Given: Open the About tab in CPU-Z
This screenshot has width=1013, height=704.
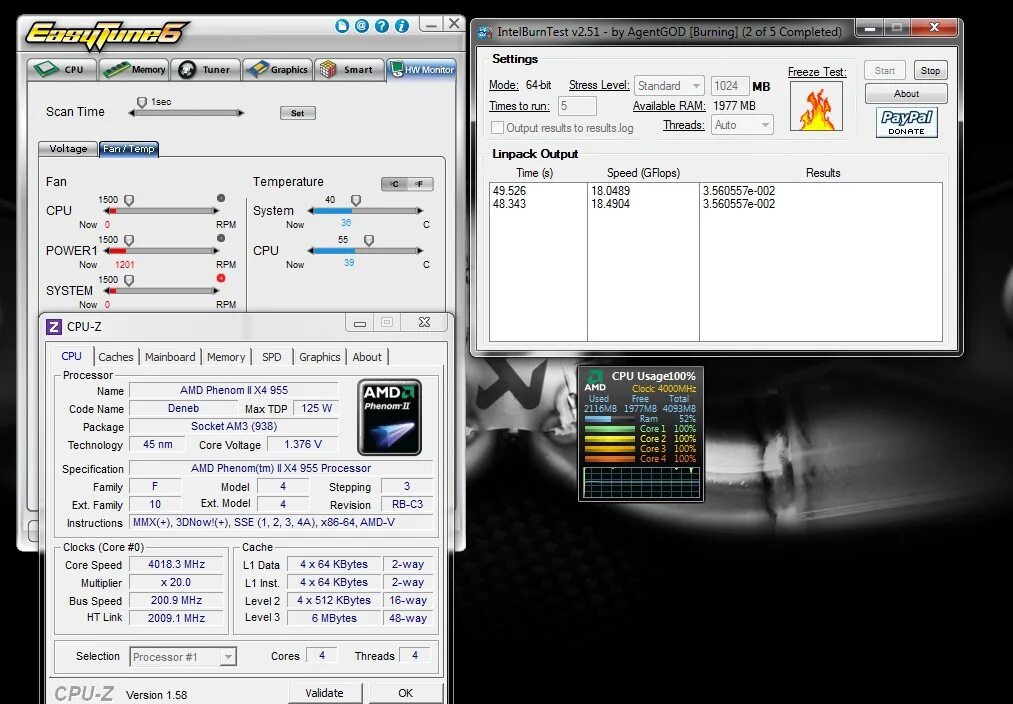Looking at the screenshot, I should click(x=367, y=357).
